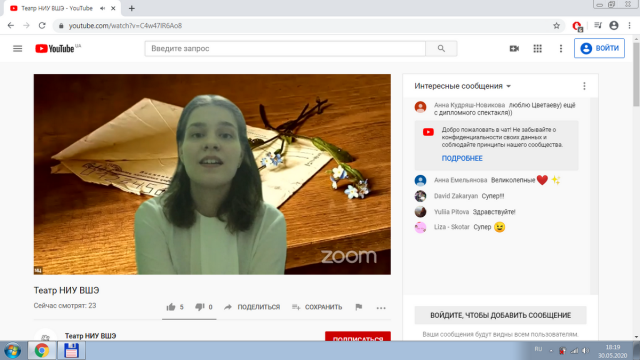Click ПОДЕЛИТЬСЯ to share the video

[252, 307]
